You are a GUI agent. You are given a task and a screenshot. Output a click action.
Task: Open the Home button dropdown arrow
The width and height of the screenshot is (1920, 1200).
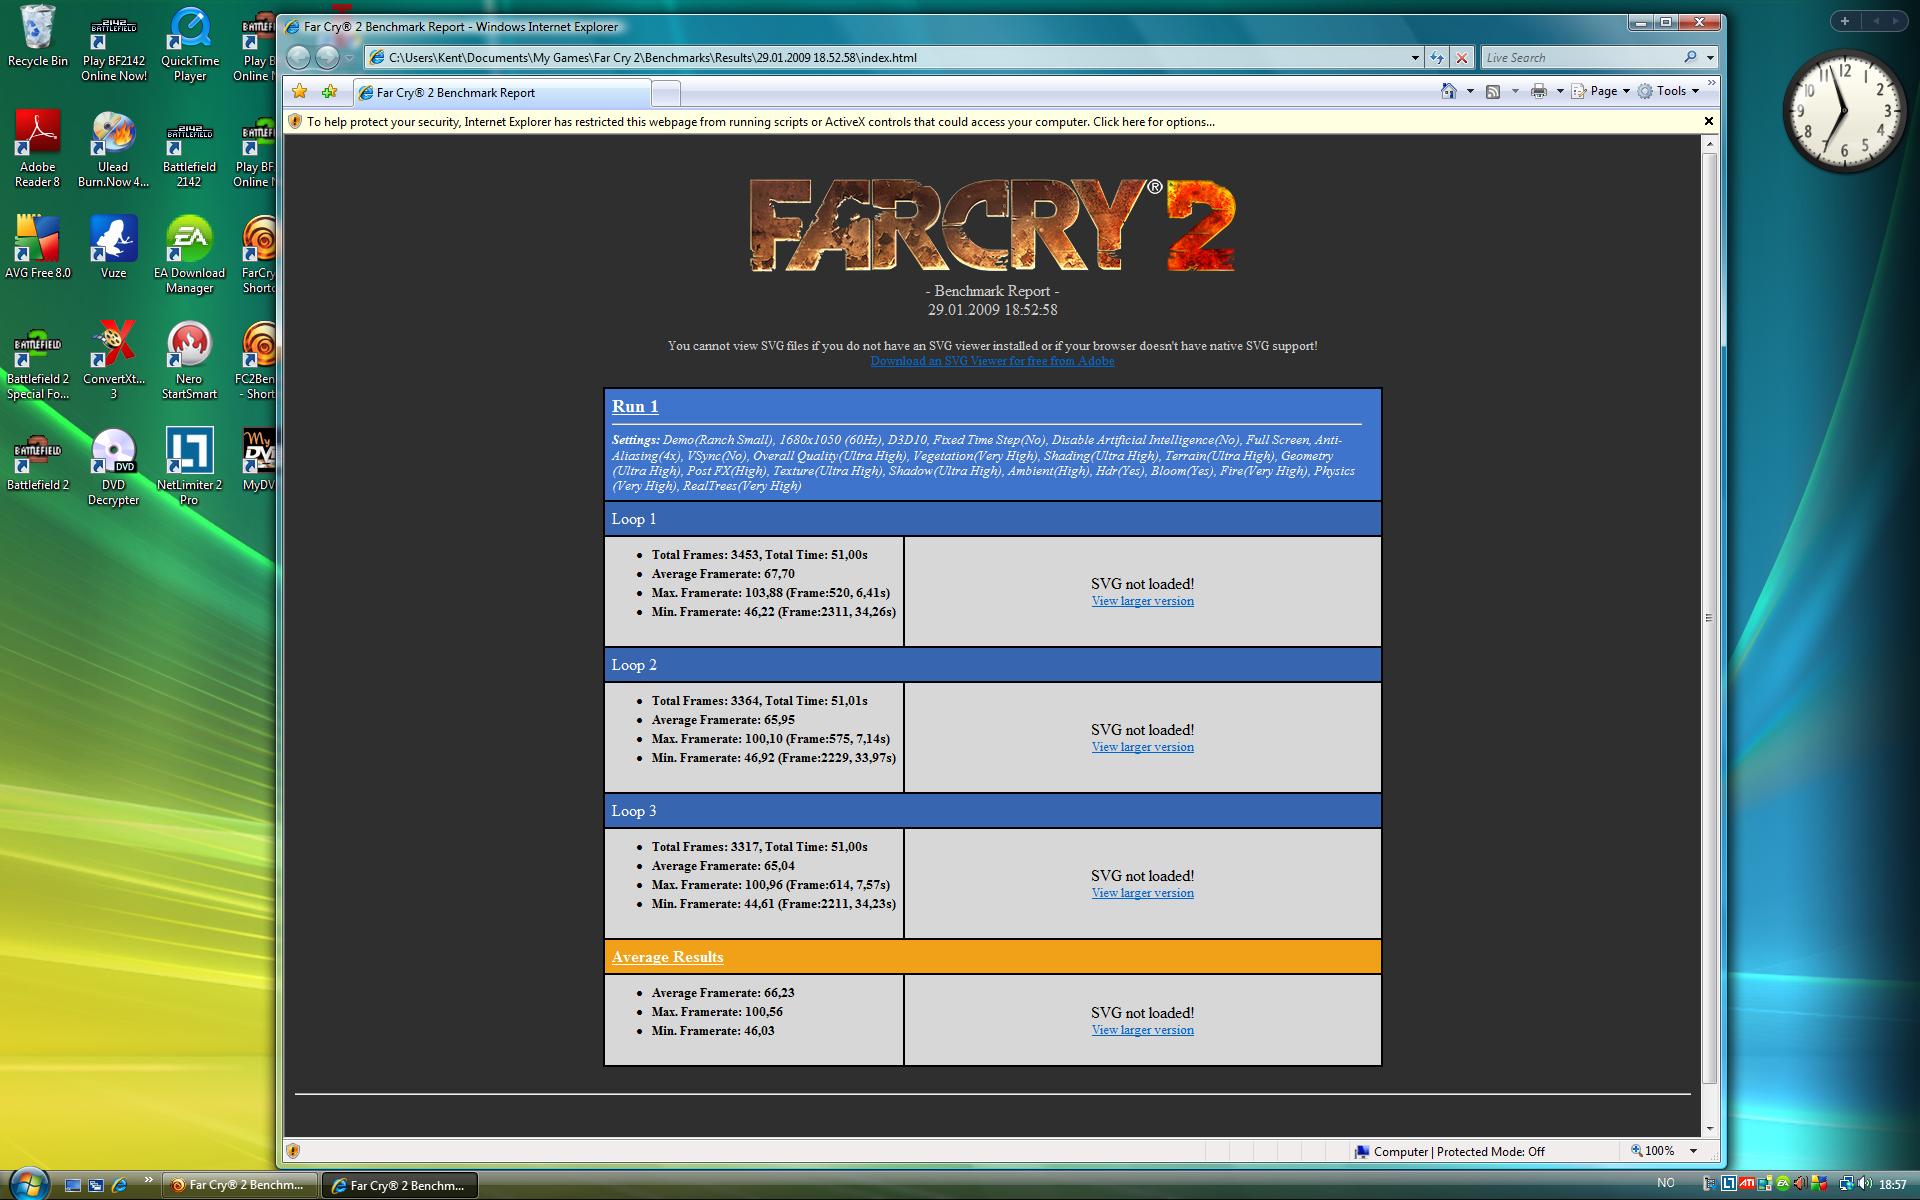(x=1469, y=91)
